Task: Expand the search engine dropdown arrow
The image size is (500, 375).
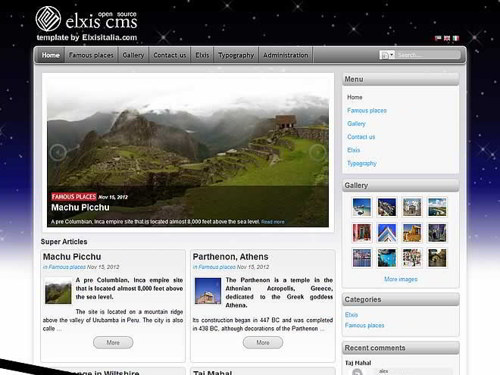Action: click(392, 55)
